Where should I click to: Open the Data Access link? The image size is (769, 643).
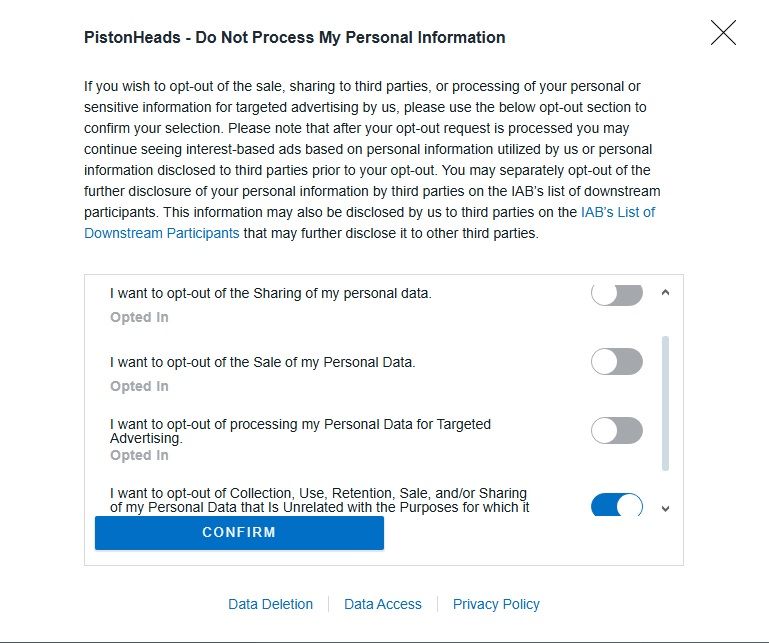pyautogui.click(x=383, y=604)
